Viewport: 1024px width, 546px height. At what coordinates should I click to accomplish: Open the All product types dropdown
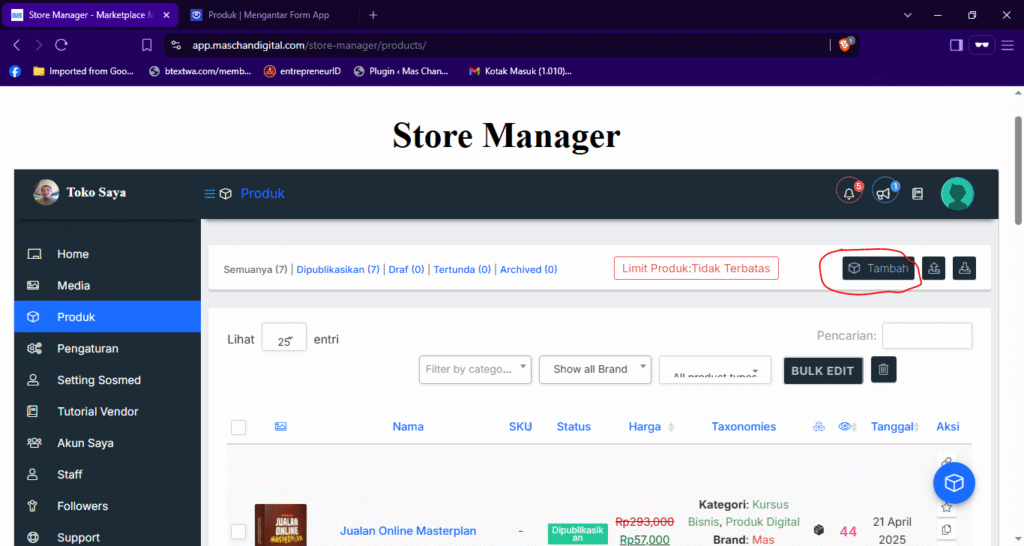tap(715, 370)
